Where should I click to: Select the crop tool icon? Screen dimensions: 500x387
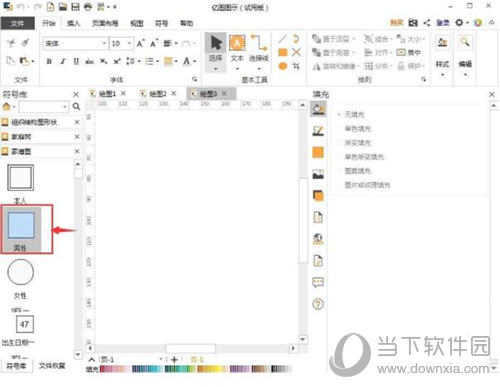tap(296, 66)
